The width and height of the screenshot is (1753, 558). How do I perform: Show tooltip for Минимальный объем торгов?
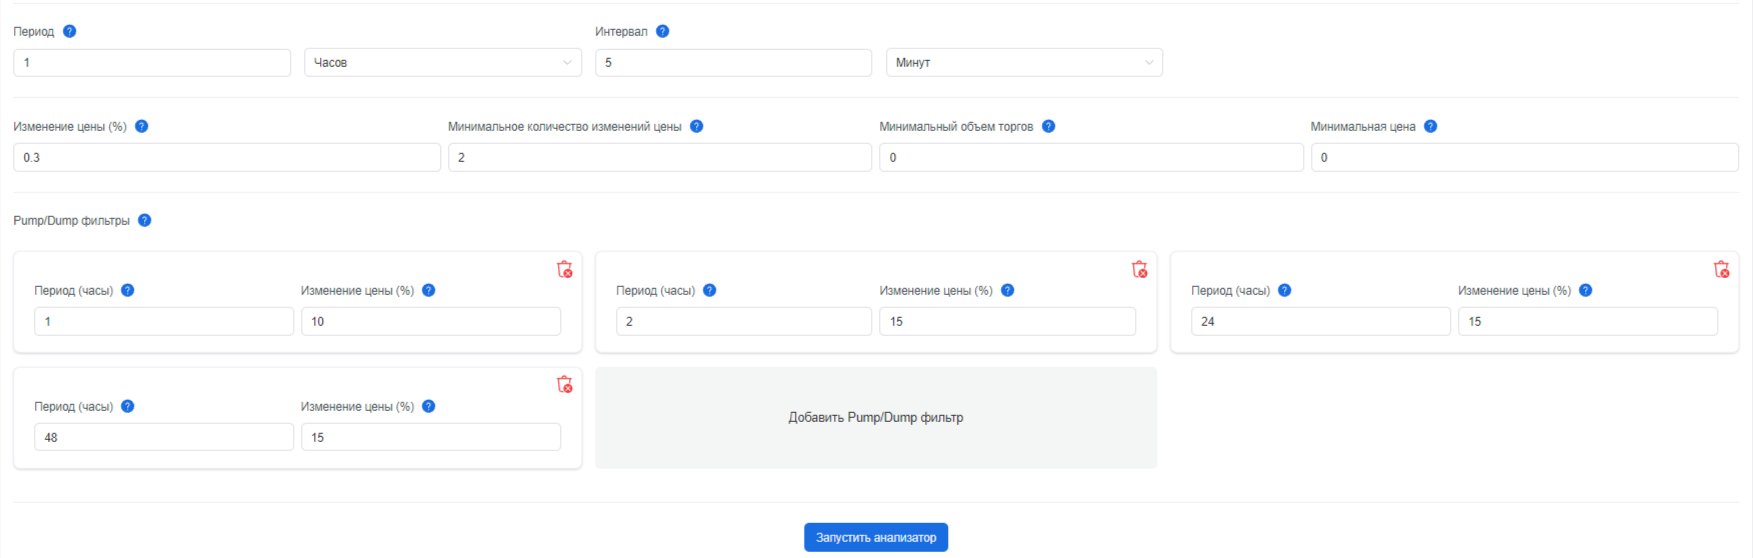(x=1048, y=126)
